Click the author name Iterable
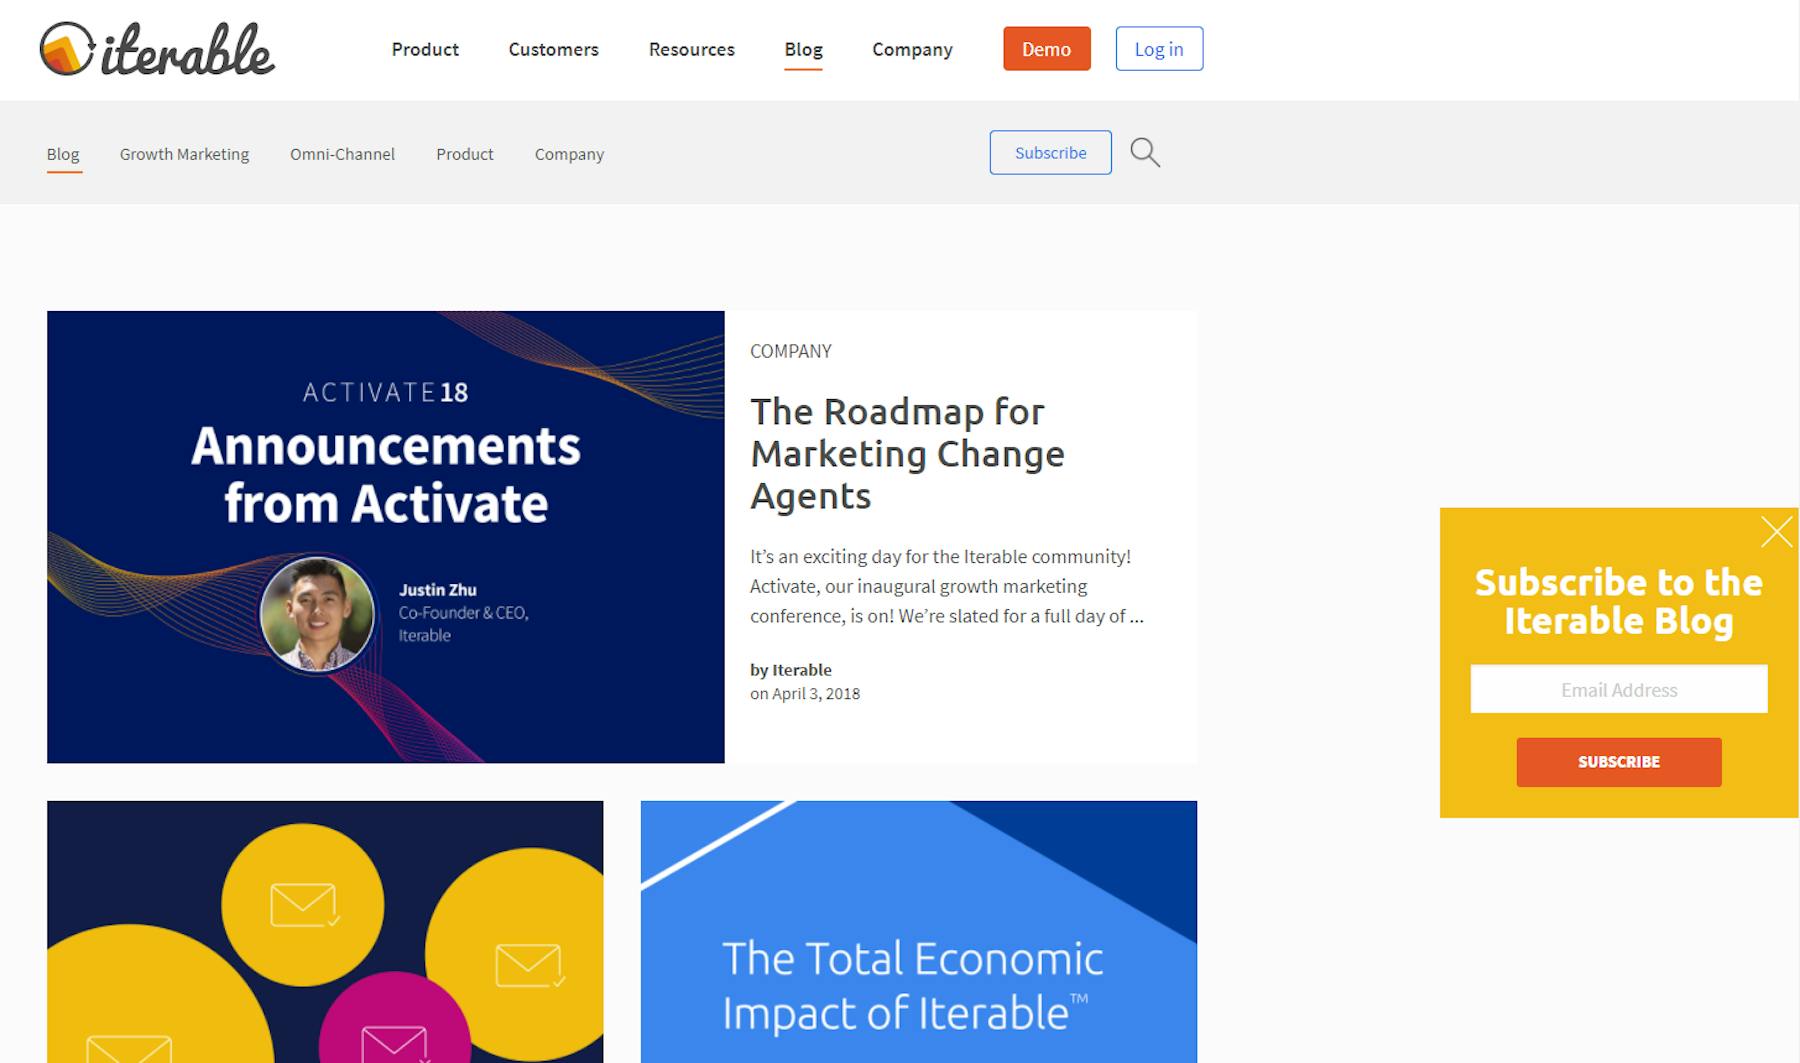Viewport: 1800px width, 1063px height. (802, 670)
